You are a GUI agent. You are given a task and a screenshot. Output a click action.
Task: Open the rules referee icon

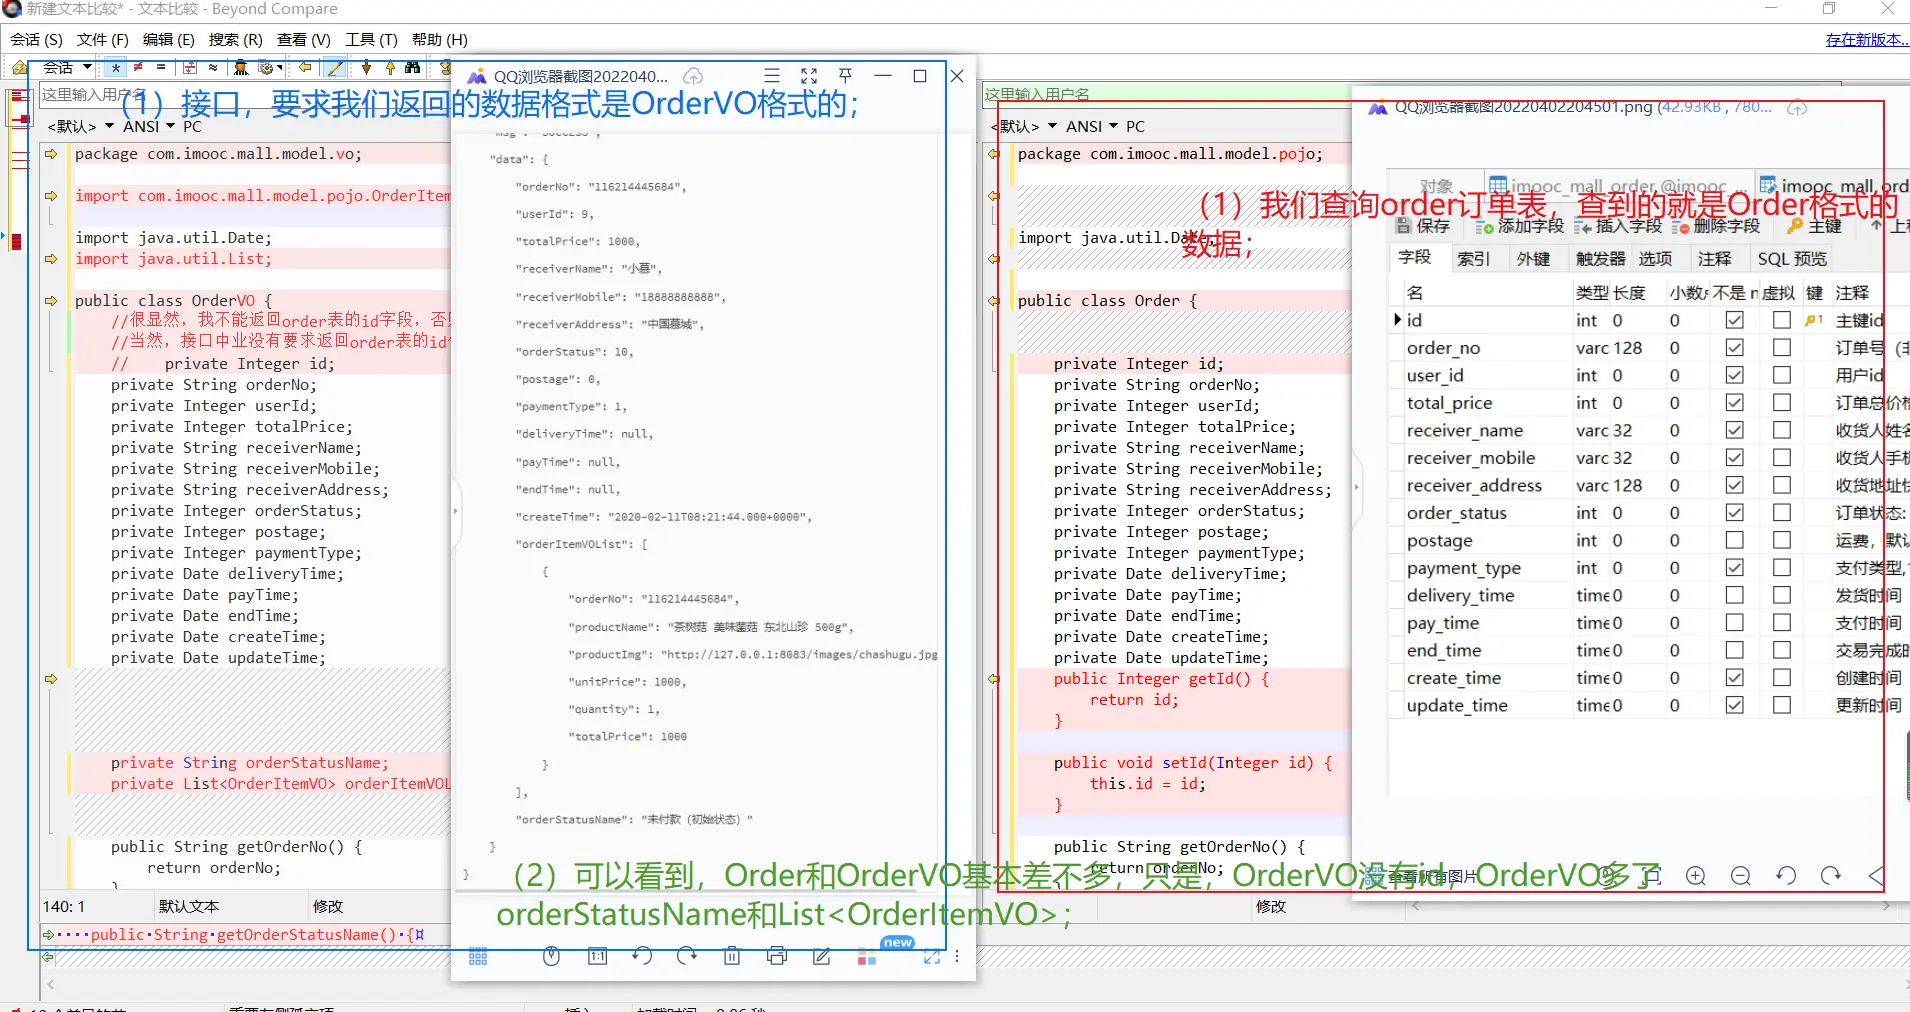[241, 68]
